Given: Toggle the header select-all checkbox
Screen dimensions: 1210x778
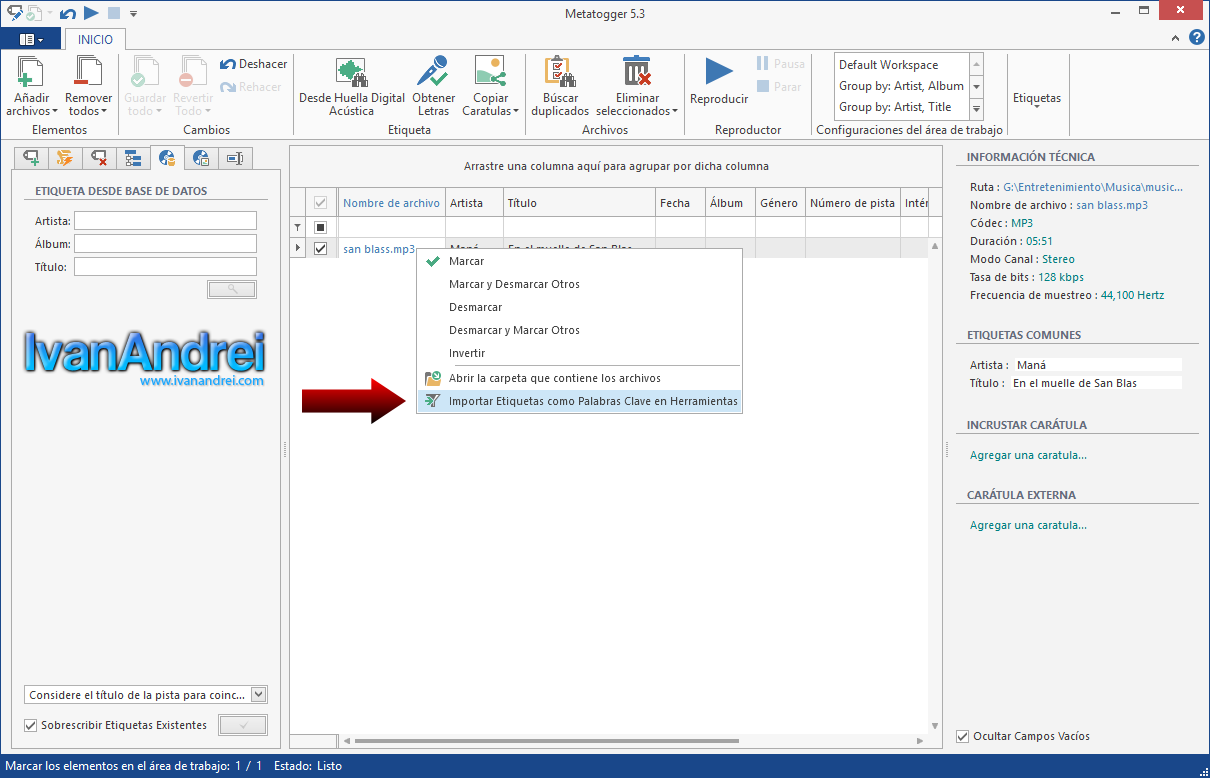Looking at the screenshot, I should pos(321,203).
